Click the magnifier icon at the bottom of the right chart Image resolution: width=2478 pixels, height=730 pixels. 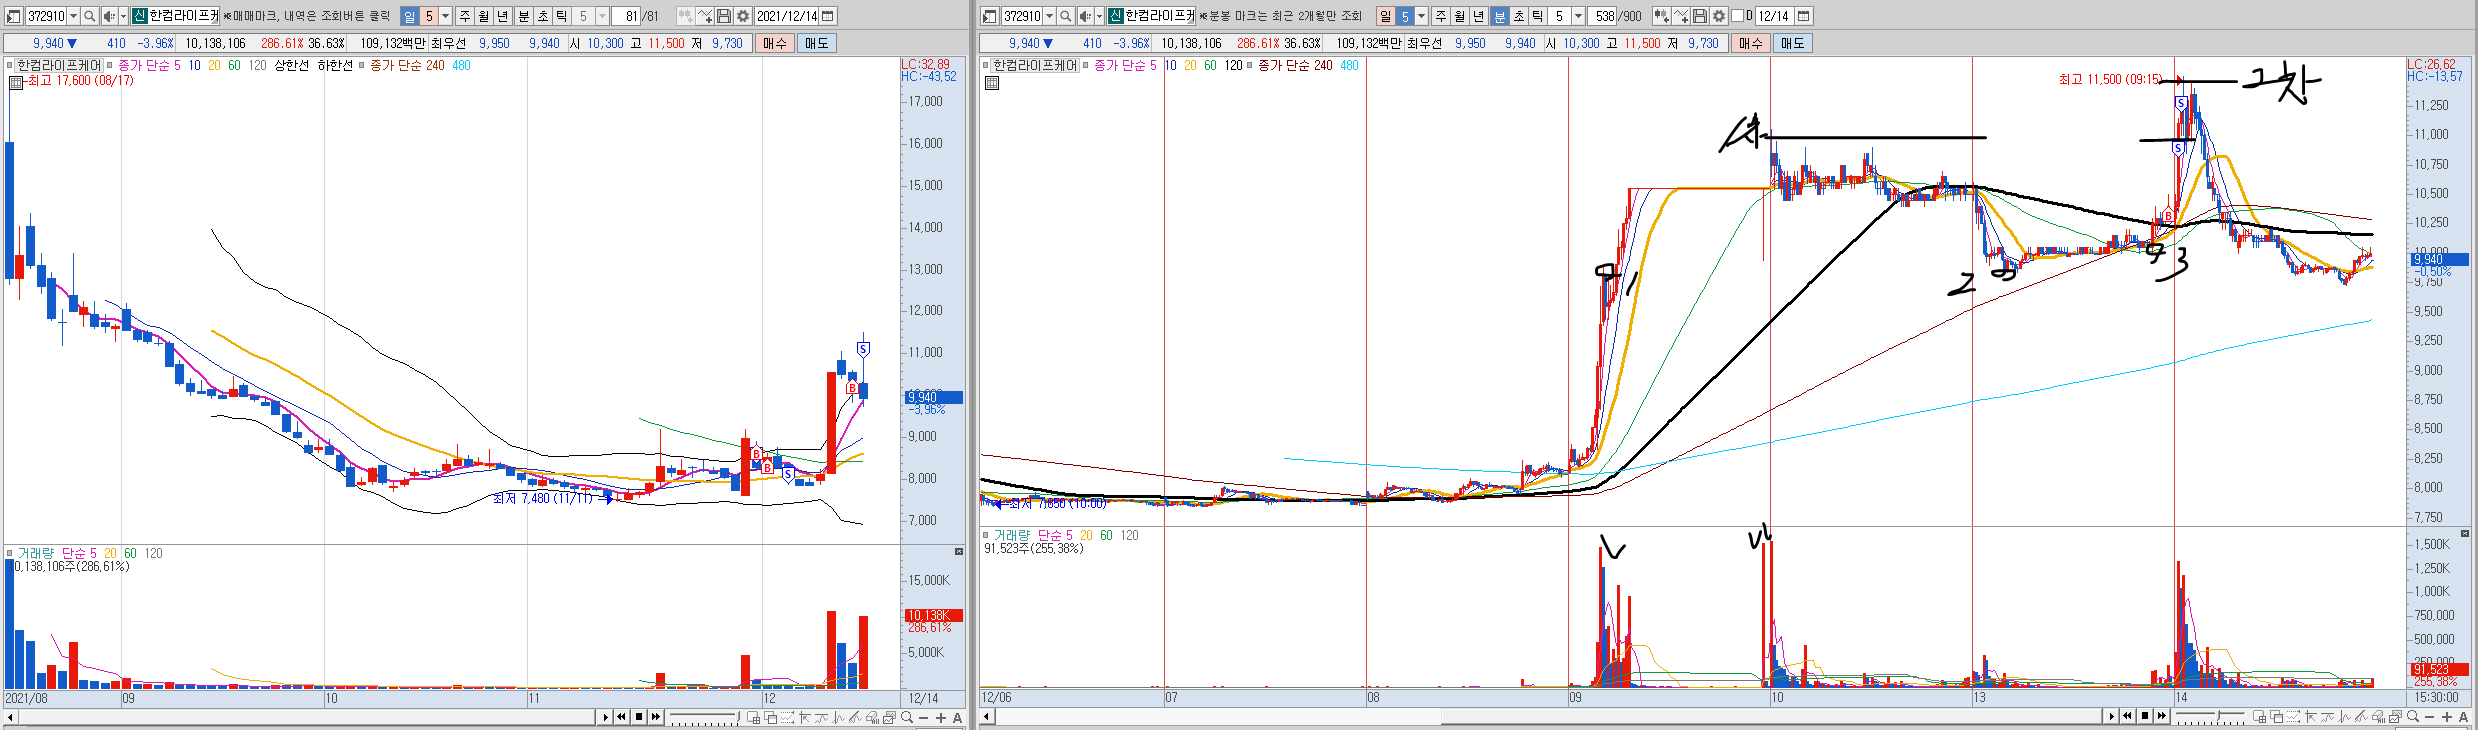point(2412,716)
